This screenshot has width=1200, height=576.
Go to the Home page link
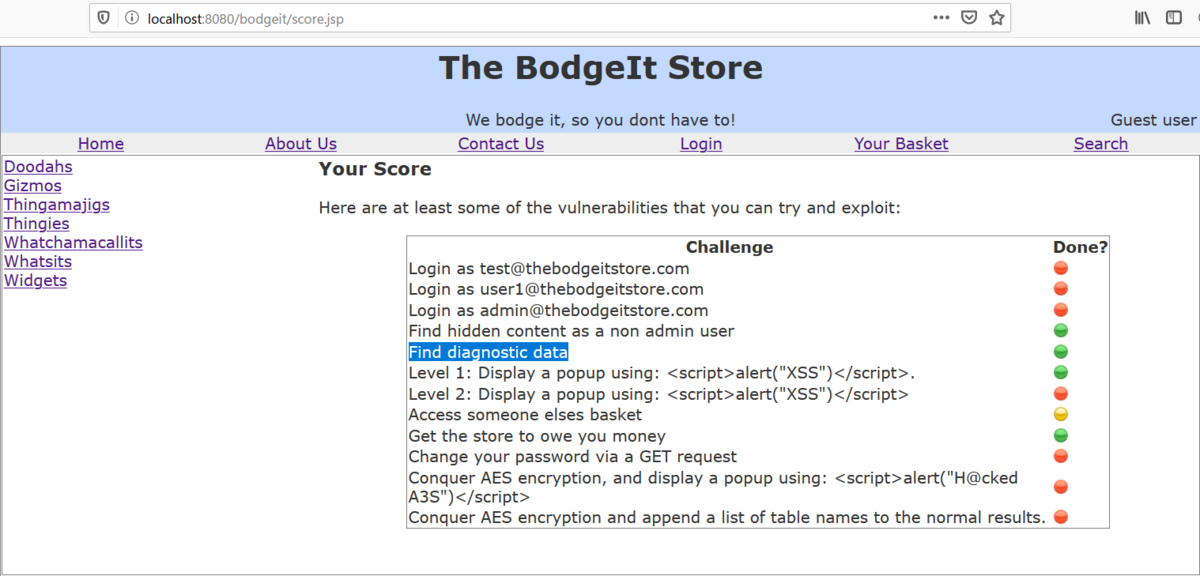[101, 144]
